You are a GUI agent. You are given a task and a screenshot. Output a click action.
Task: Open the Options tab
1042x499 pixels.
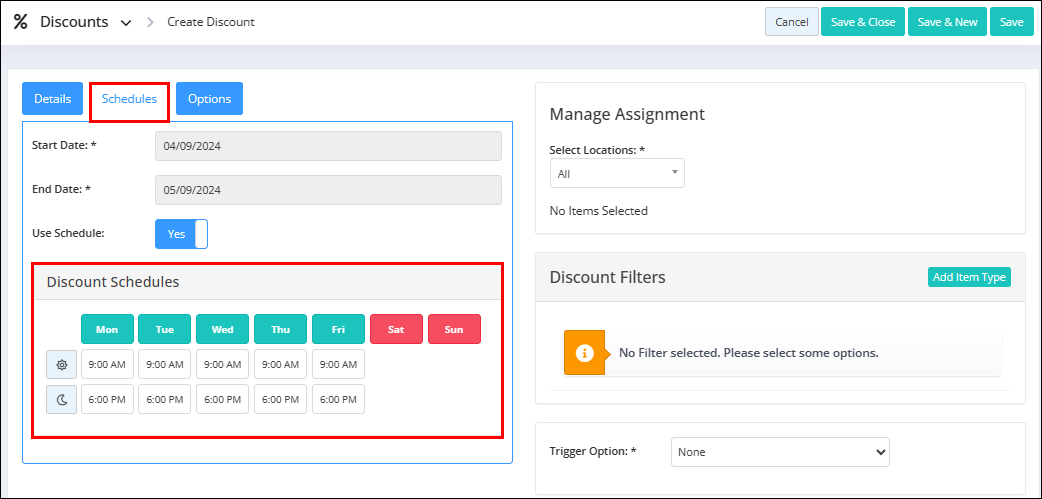tap(209, 98)
